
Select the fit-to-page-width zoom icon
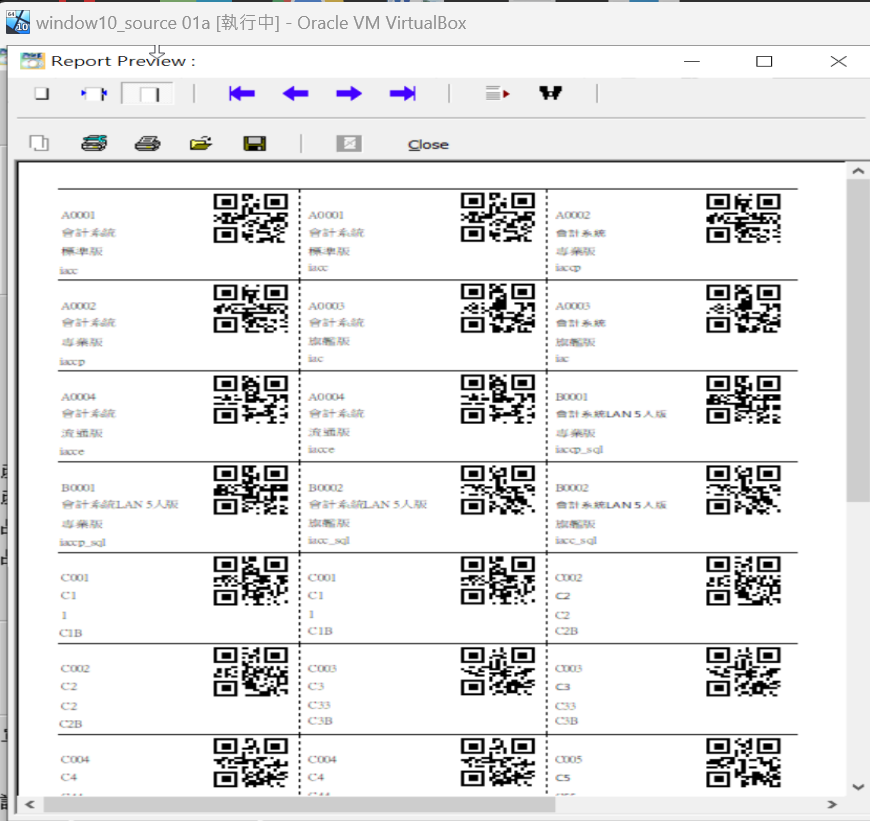pos(94,94)
